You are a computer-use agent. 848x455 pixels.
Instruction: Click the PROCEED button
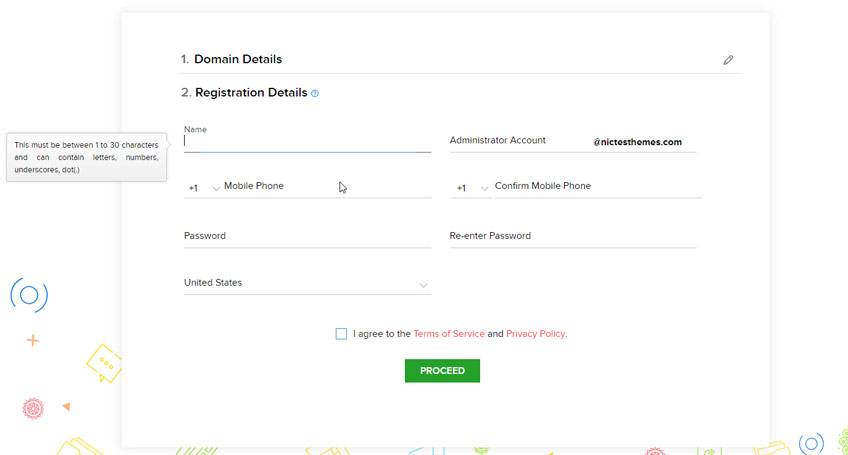click(442, 371)
